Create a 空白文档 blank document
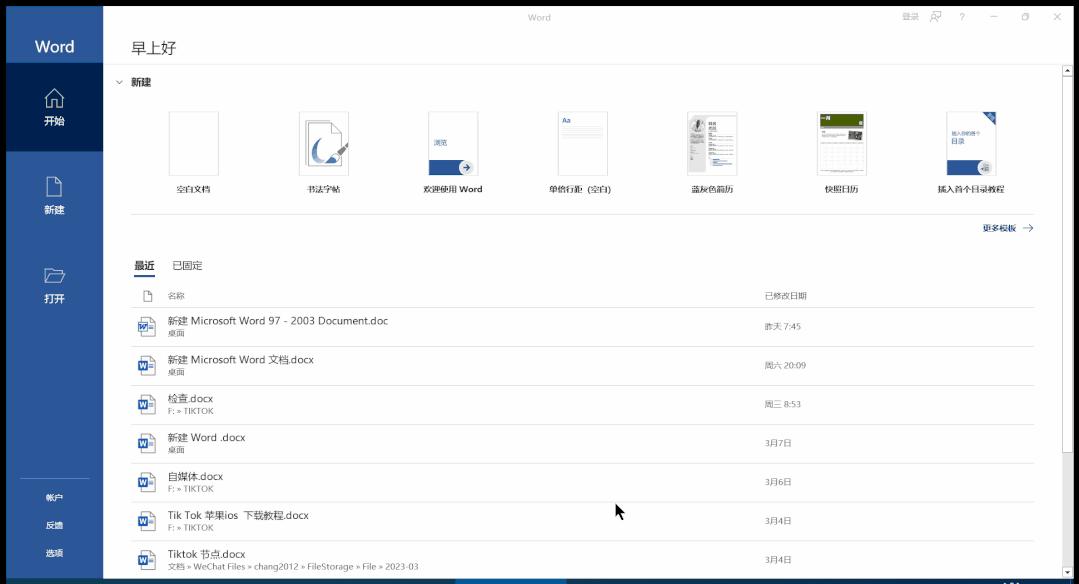1079x584 pixels. pyautogui.click(x=192, y=143)
